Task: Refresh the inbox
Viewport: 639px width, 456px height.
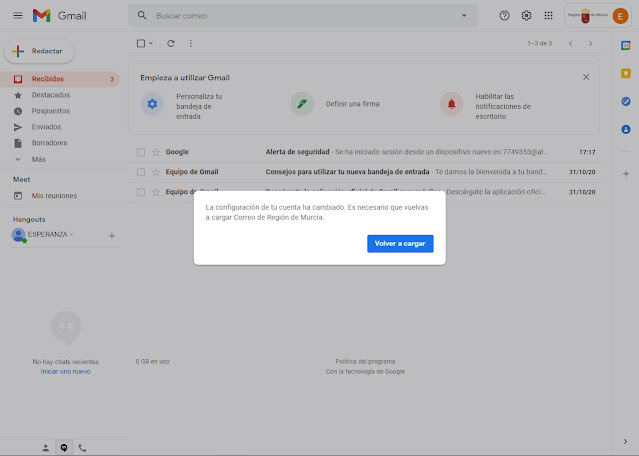Action: coord(171,43)
